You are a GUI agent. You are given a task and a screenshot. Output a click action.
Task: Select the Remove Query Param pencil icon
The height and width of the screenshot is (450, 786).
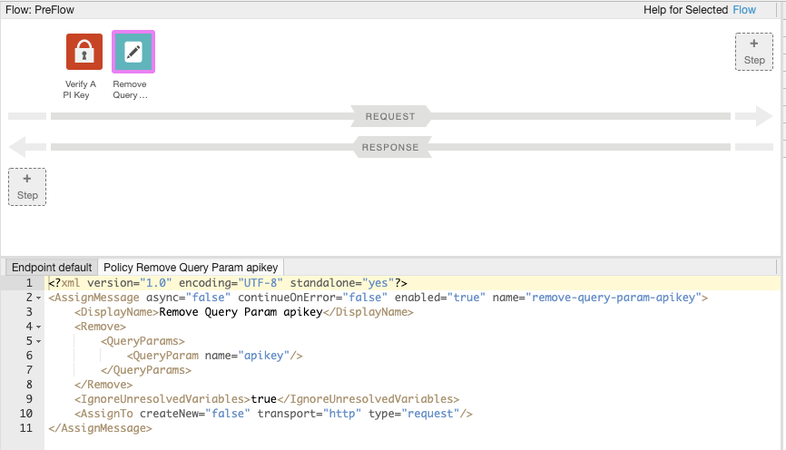[x=133, y=52]
